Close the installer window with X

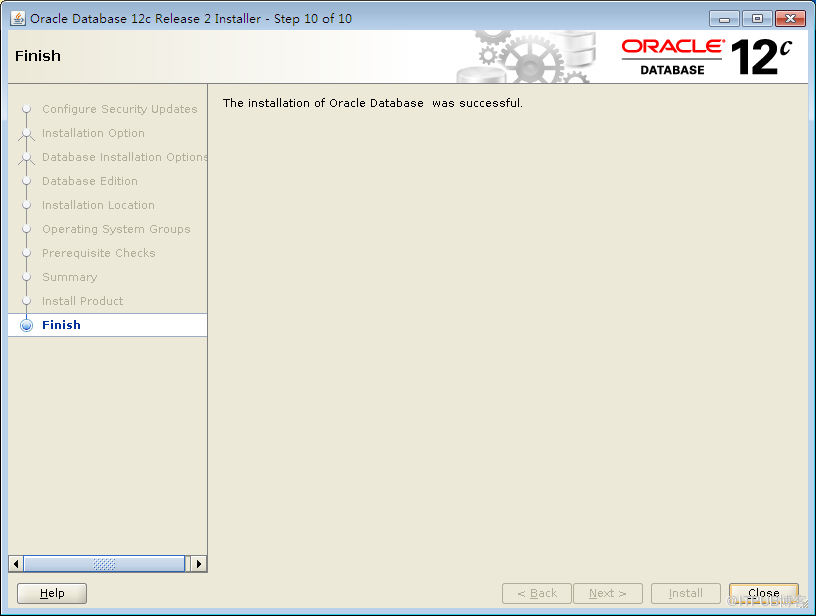[x=790, y=19]
